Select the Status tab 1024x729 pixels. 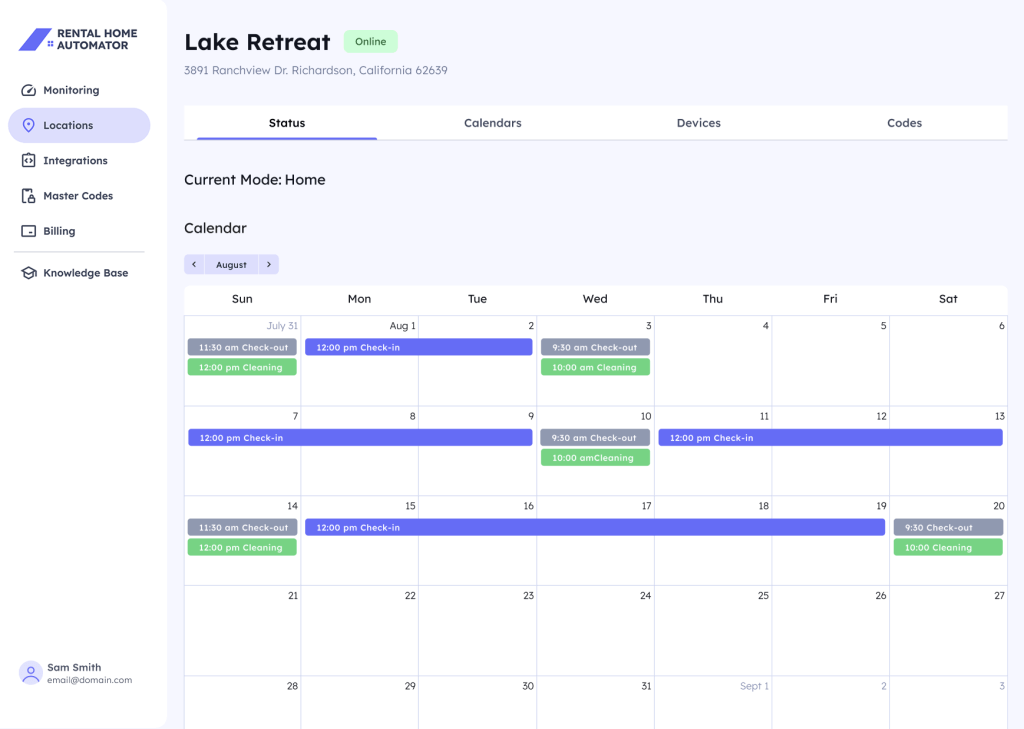287,123
